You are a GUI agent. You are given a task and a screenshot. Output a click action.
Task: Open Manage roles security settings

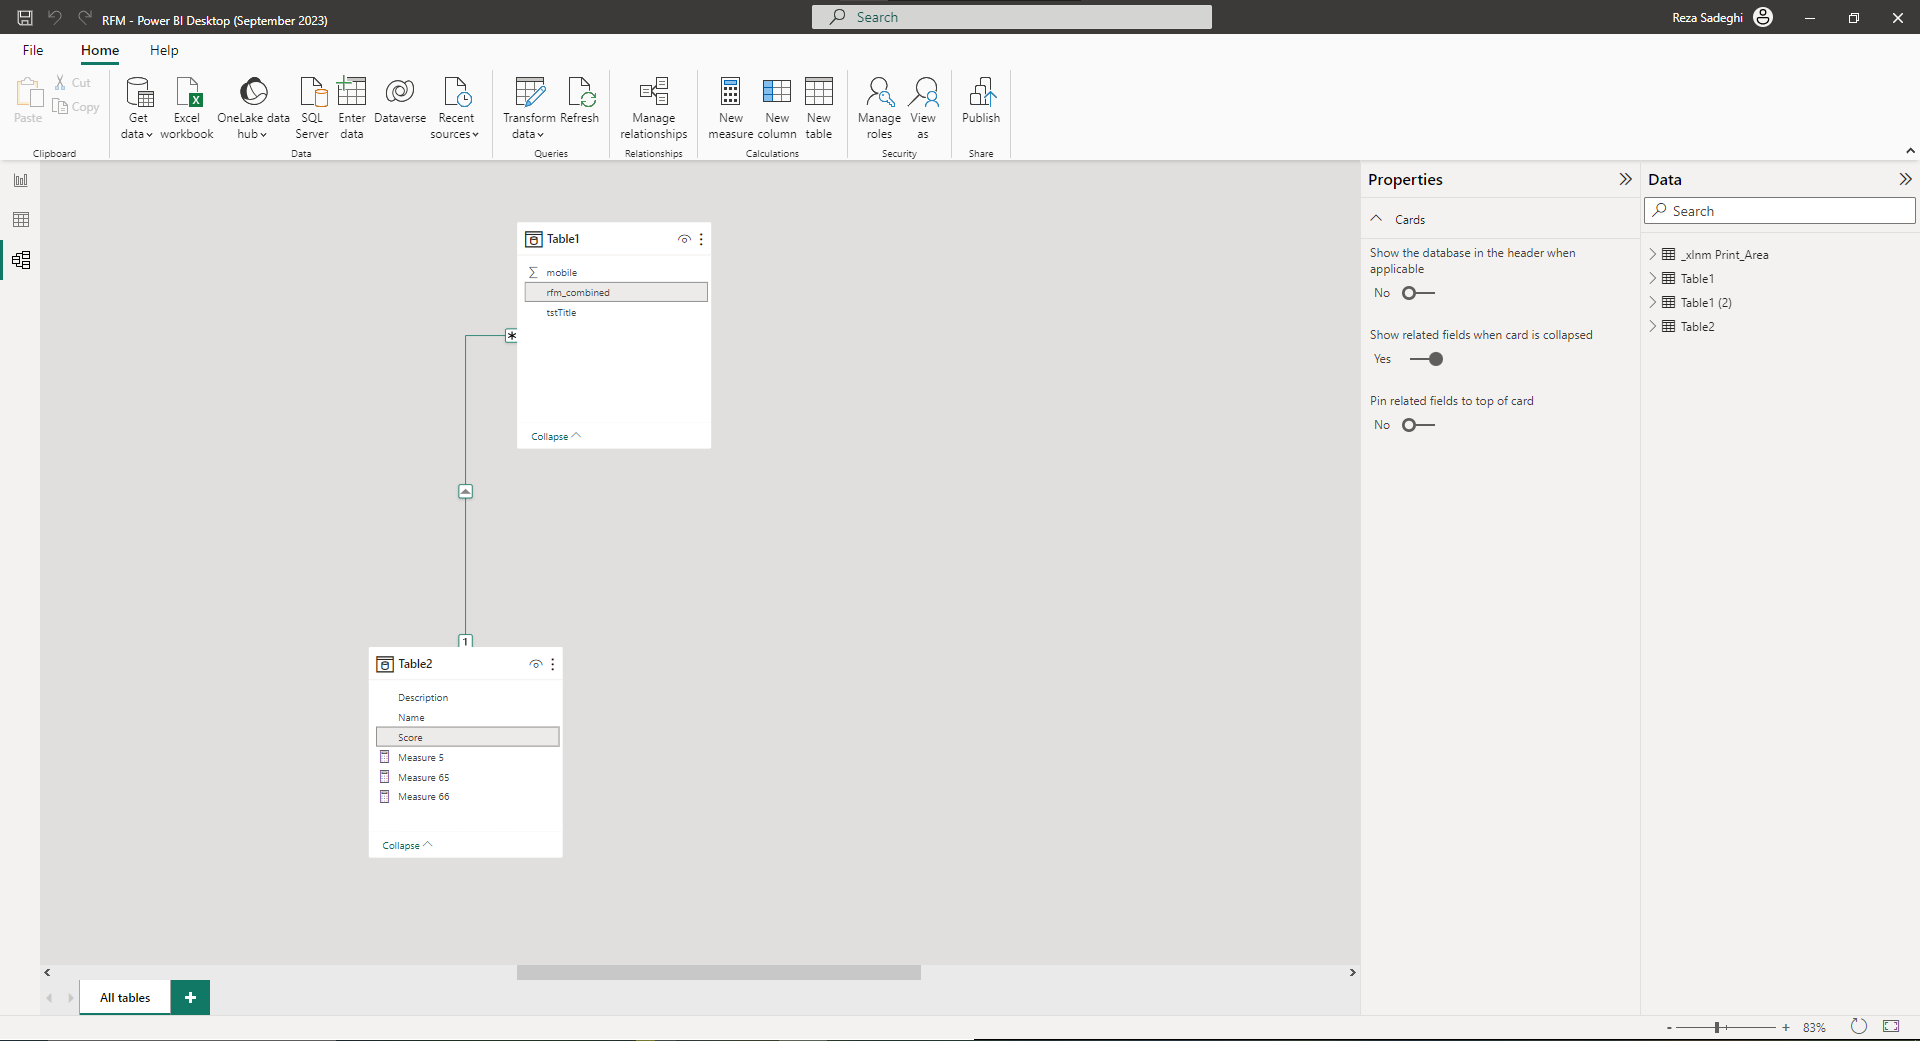(x=879, y=107)
